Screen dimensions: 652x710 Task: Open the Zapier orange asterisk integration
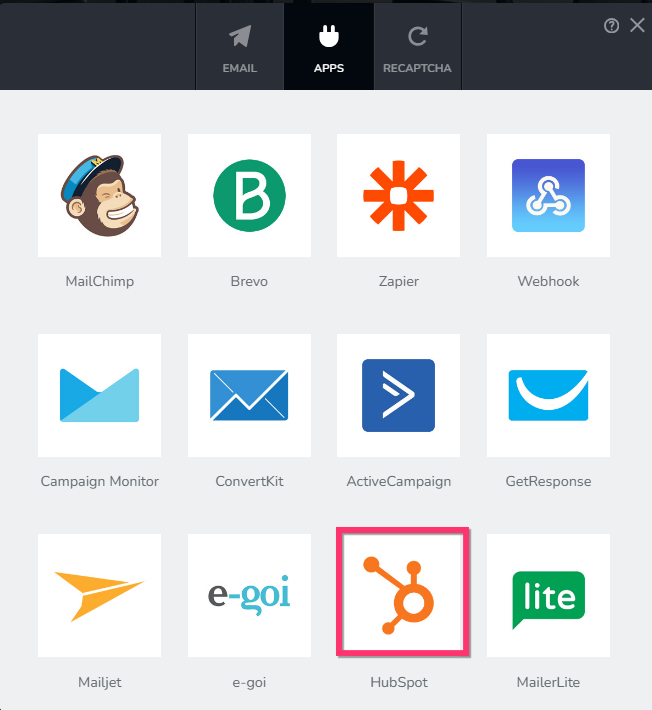(398, 195)
